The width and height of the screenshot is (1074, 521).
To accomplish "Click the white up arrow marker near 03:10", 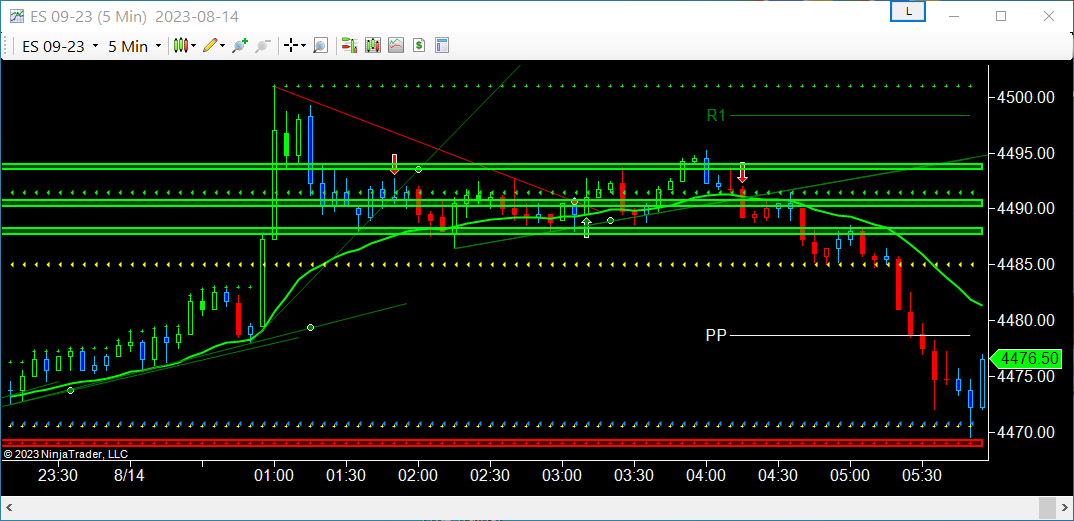I will tap(586, 228).
